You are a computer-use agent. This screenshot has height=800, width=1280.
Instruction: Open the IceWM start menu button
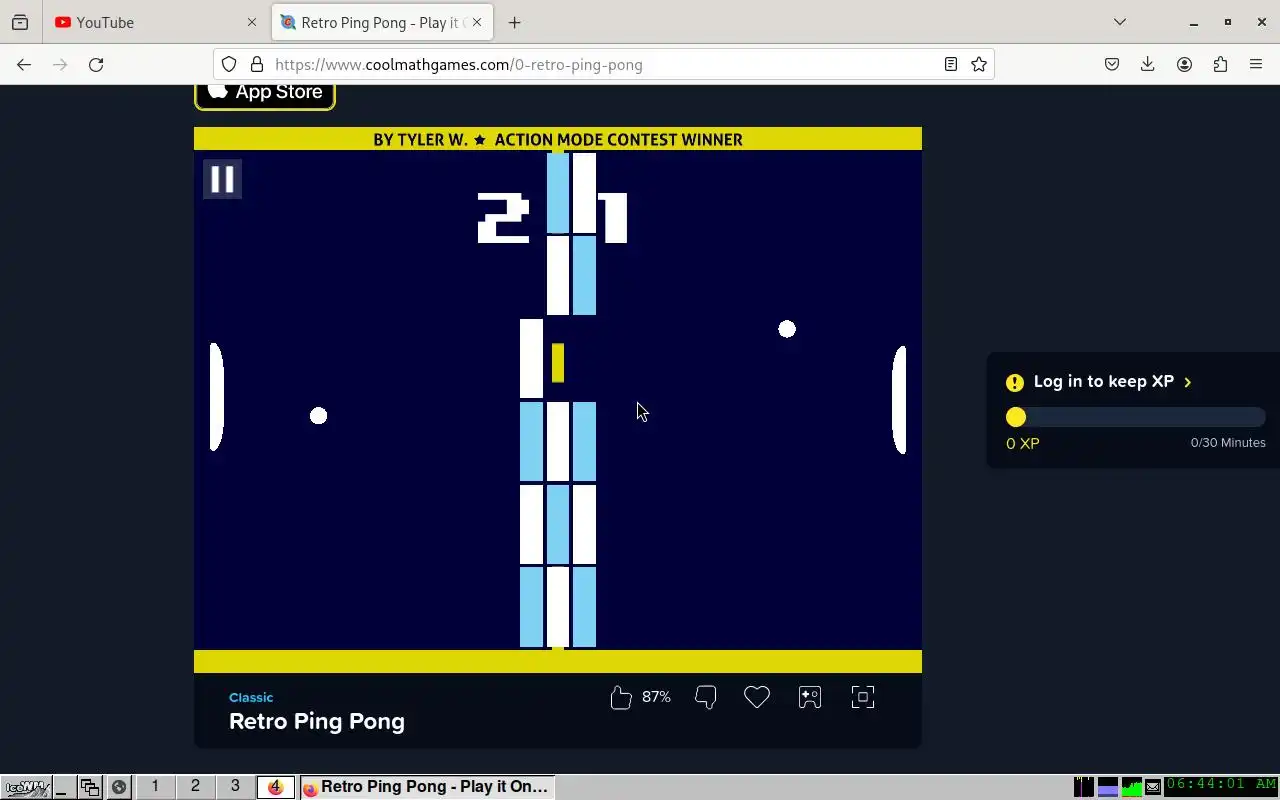point(26,787)
